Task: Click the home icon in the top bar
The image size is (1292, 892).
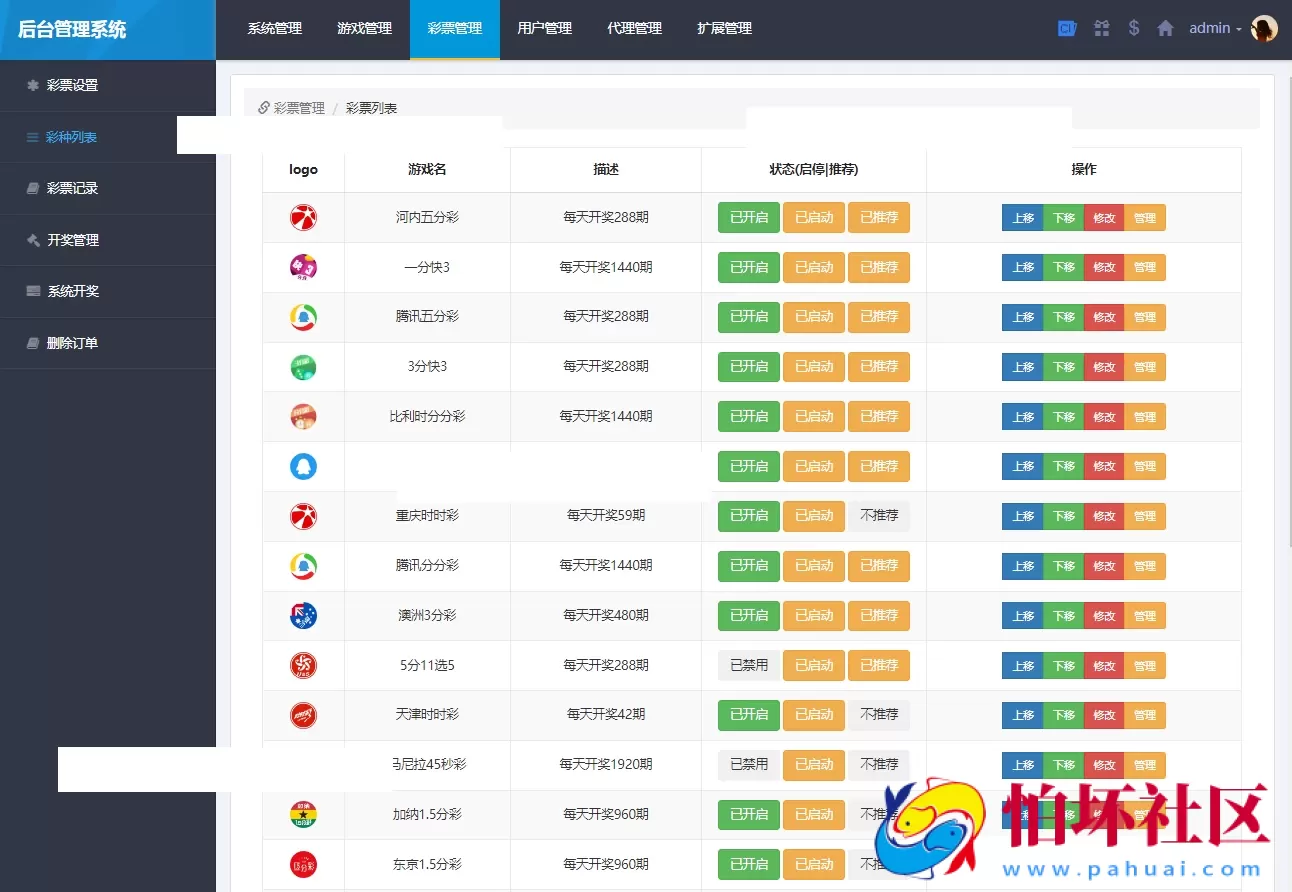Action: (x=1165, y=28)
